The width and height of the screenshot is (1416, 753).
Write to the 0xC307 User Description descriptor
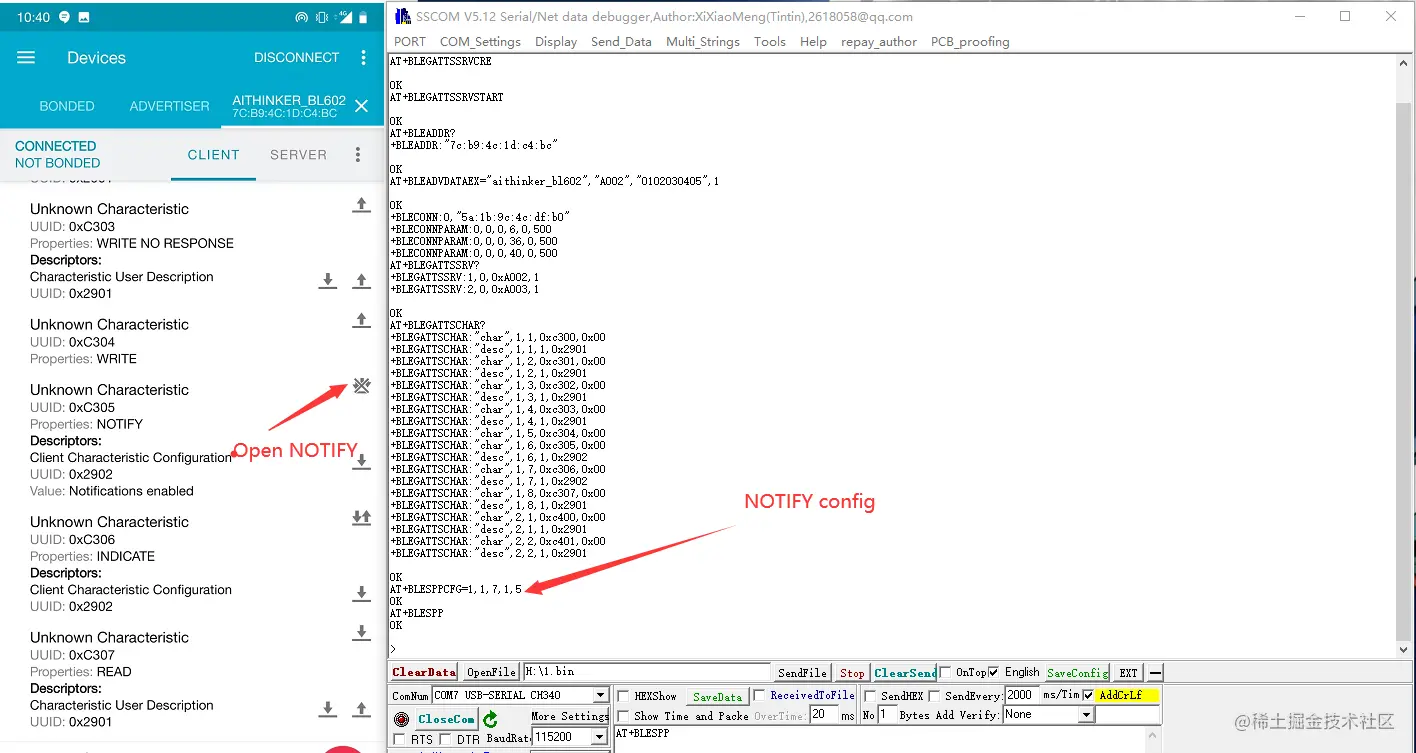[x=362, y=709]
